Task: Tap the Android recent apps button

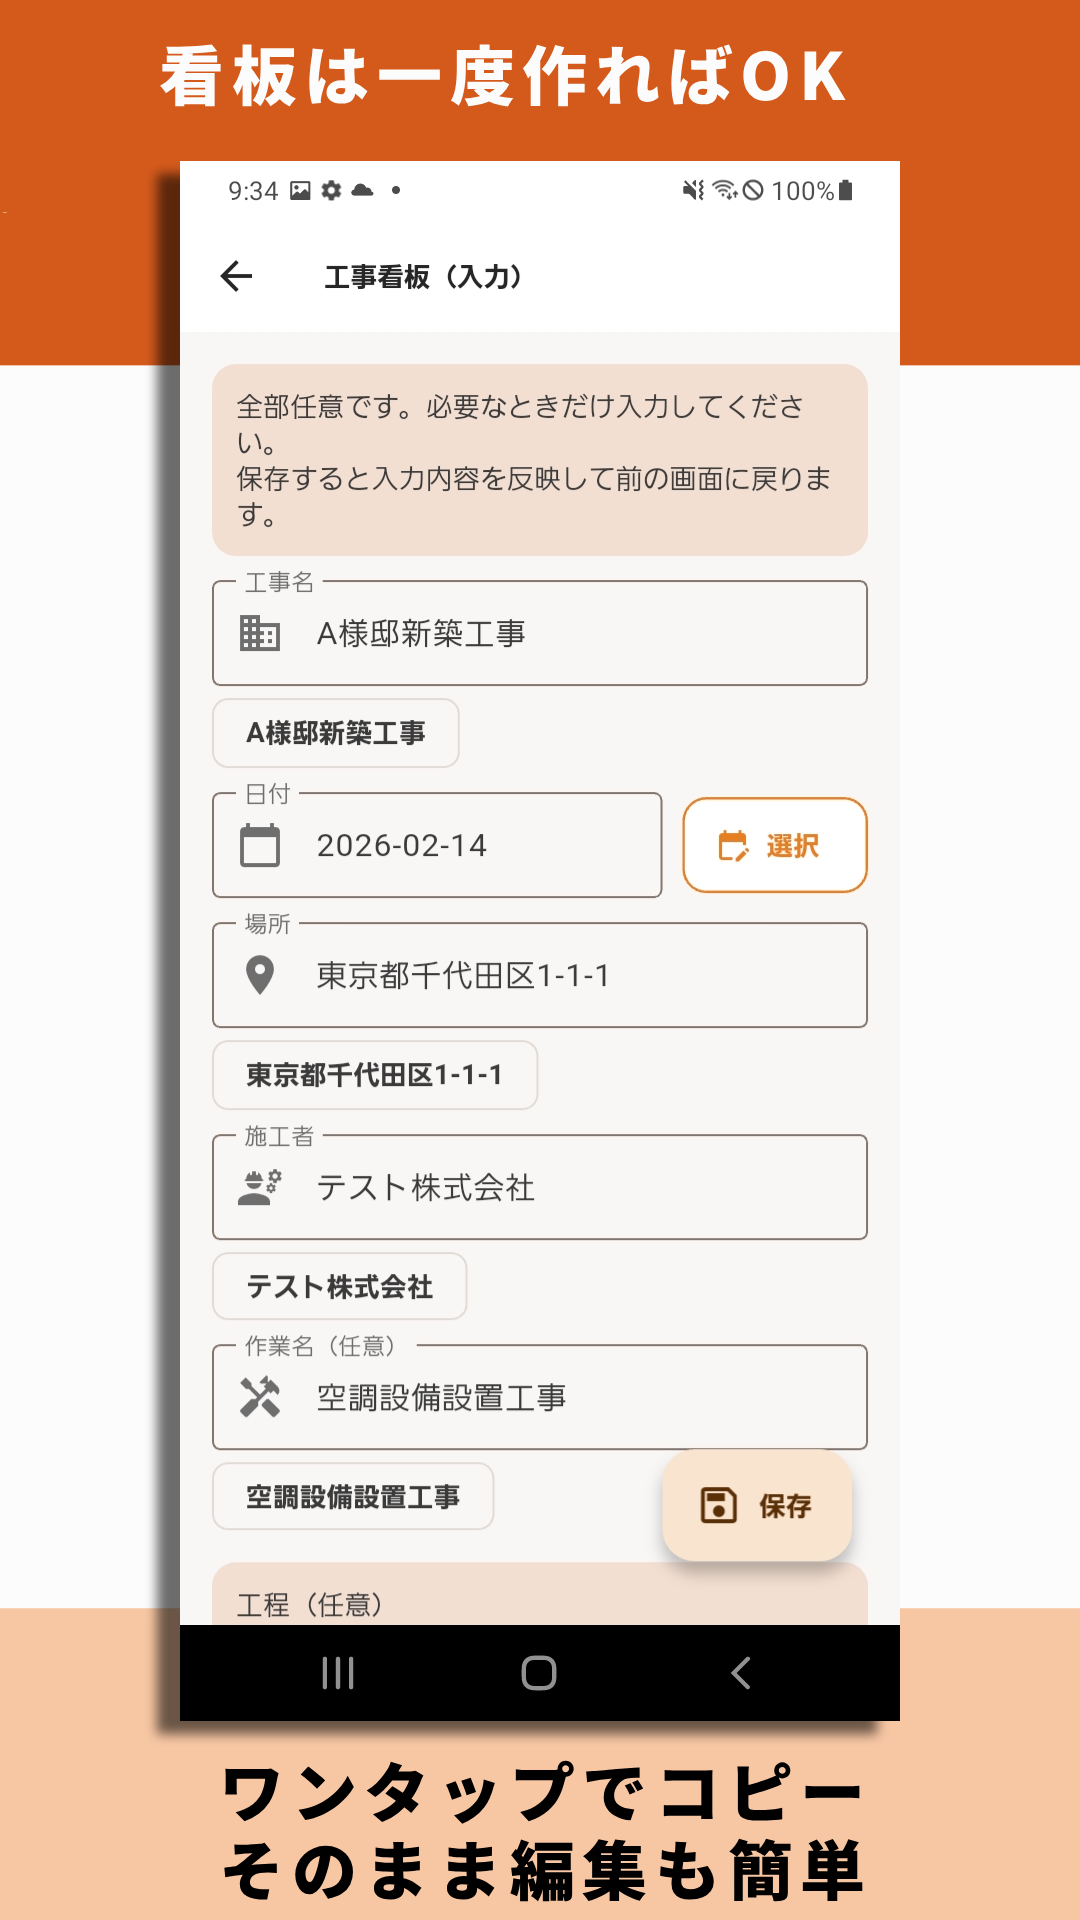Action: tap(339, 1673)
